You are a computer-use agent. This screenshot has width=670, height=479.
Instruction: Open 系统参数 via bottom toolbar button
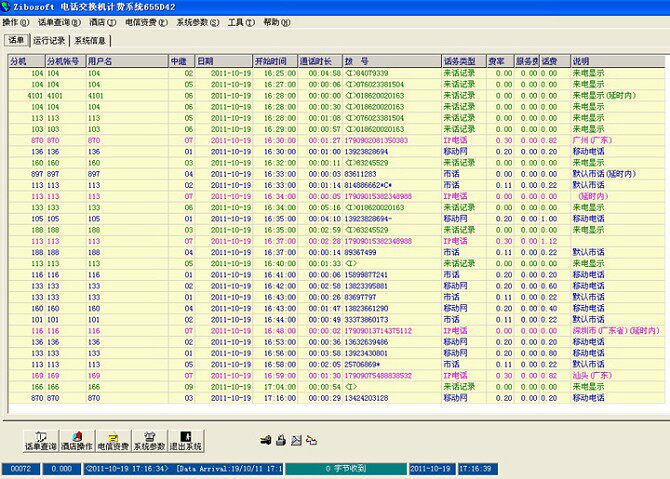click(149, 441)
